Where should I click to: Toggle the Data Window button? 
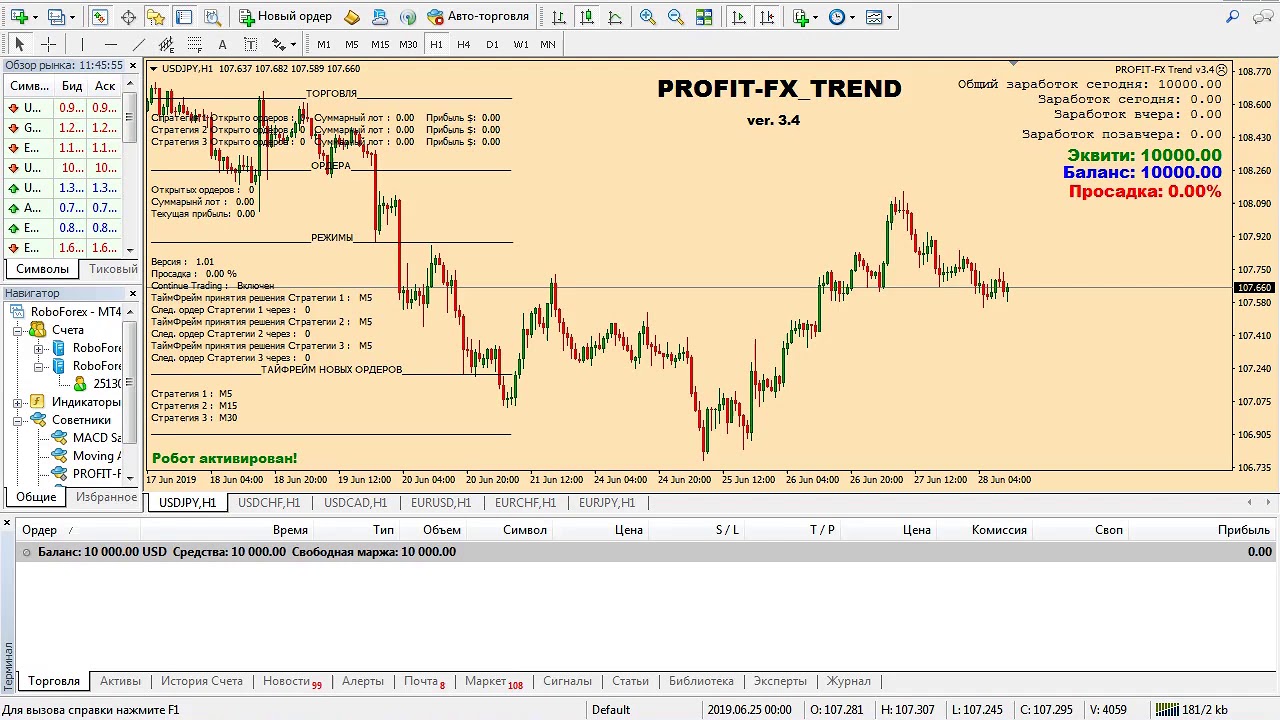point(128,17)
